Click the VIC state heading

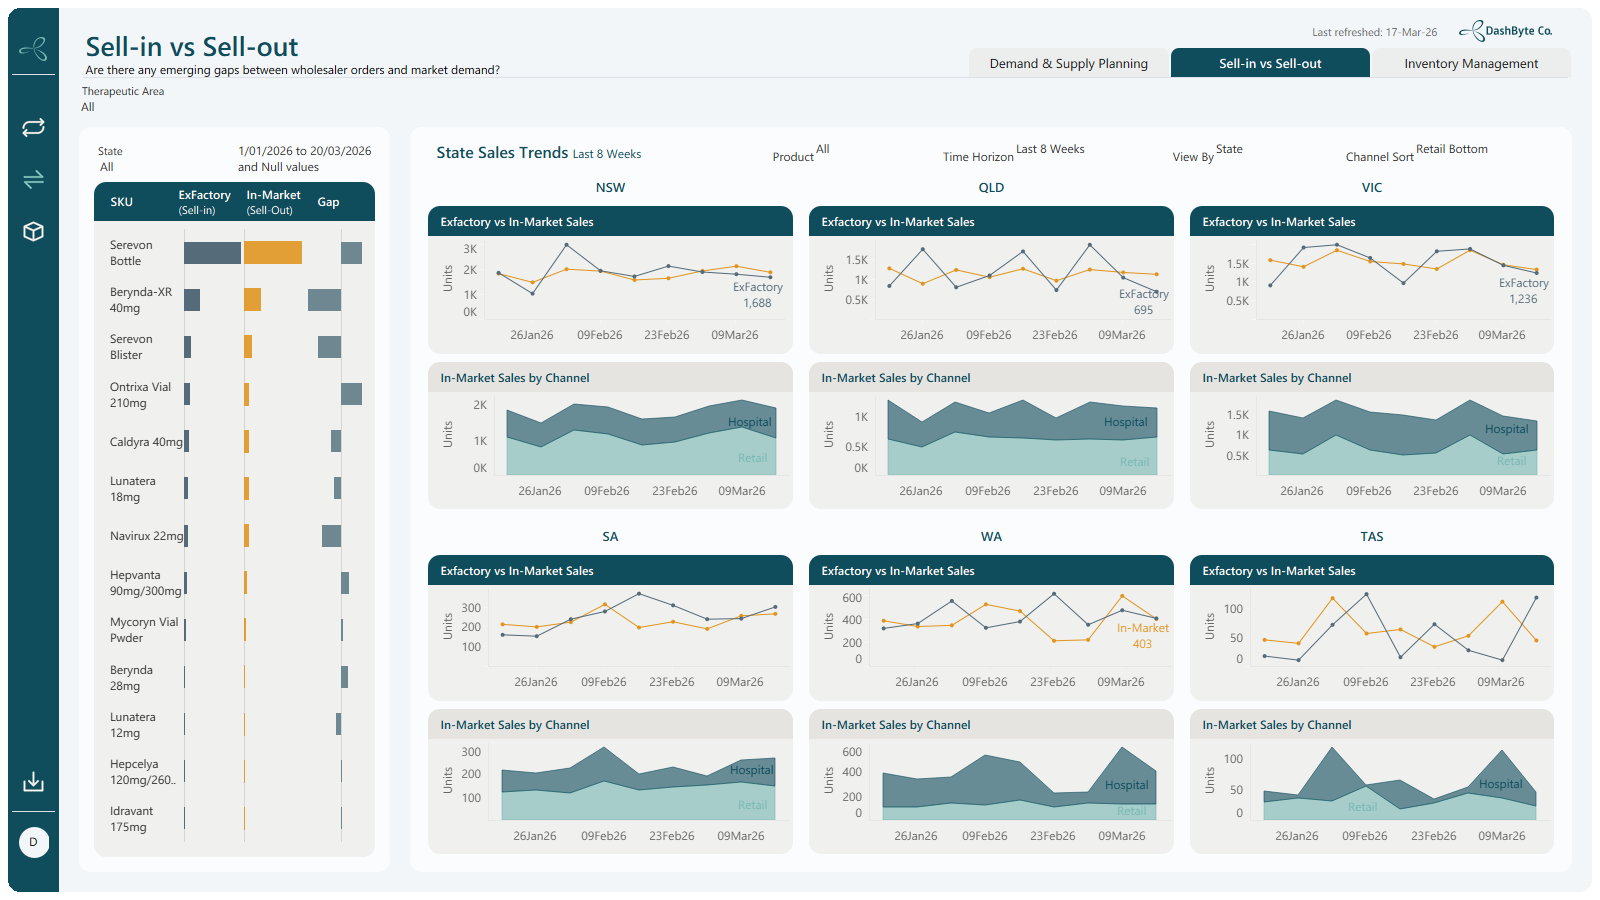click(x=1372, y=188)
